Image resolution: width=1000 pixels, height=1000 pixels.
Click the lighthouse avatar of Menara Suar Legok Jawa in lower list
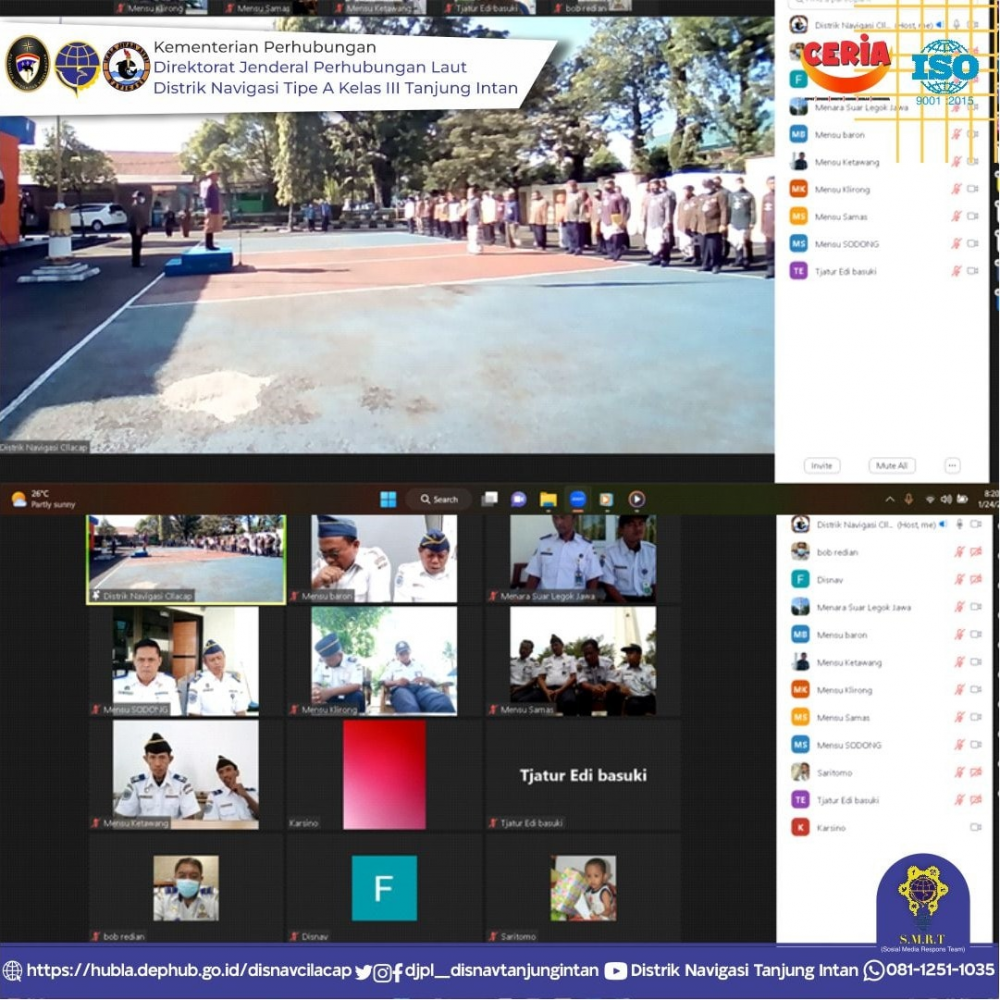tap(800, 607)
